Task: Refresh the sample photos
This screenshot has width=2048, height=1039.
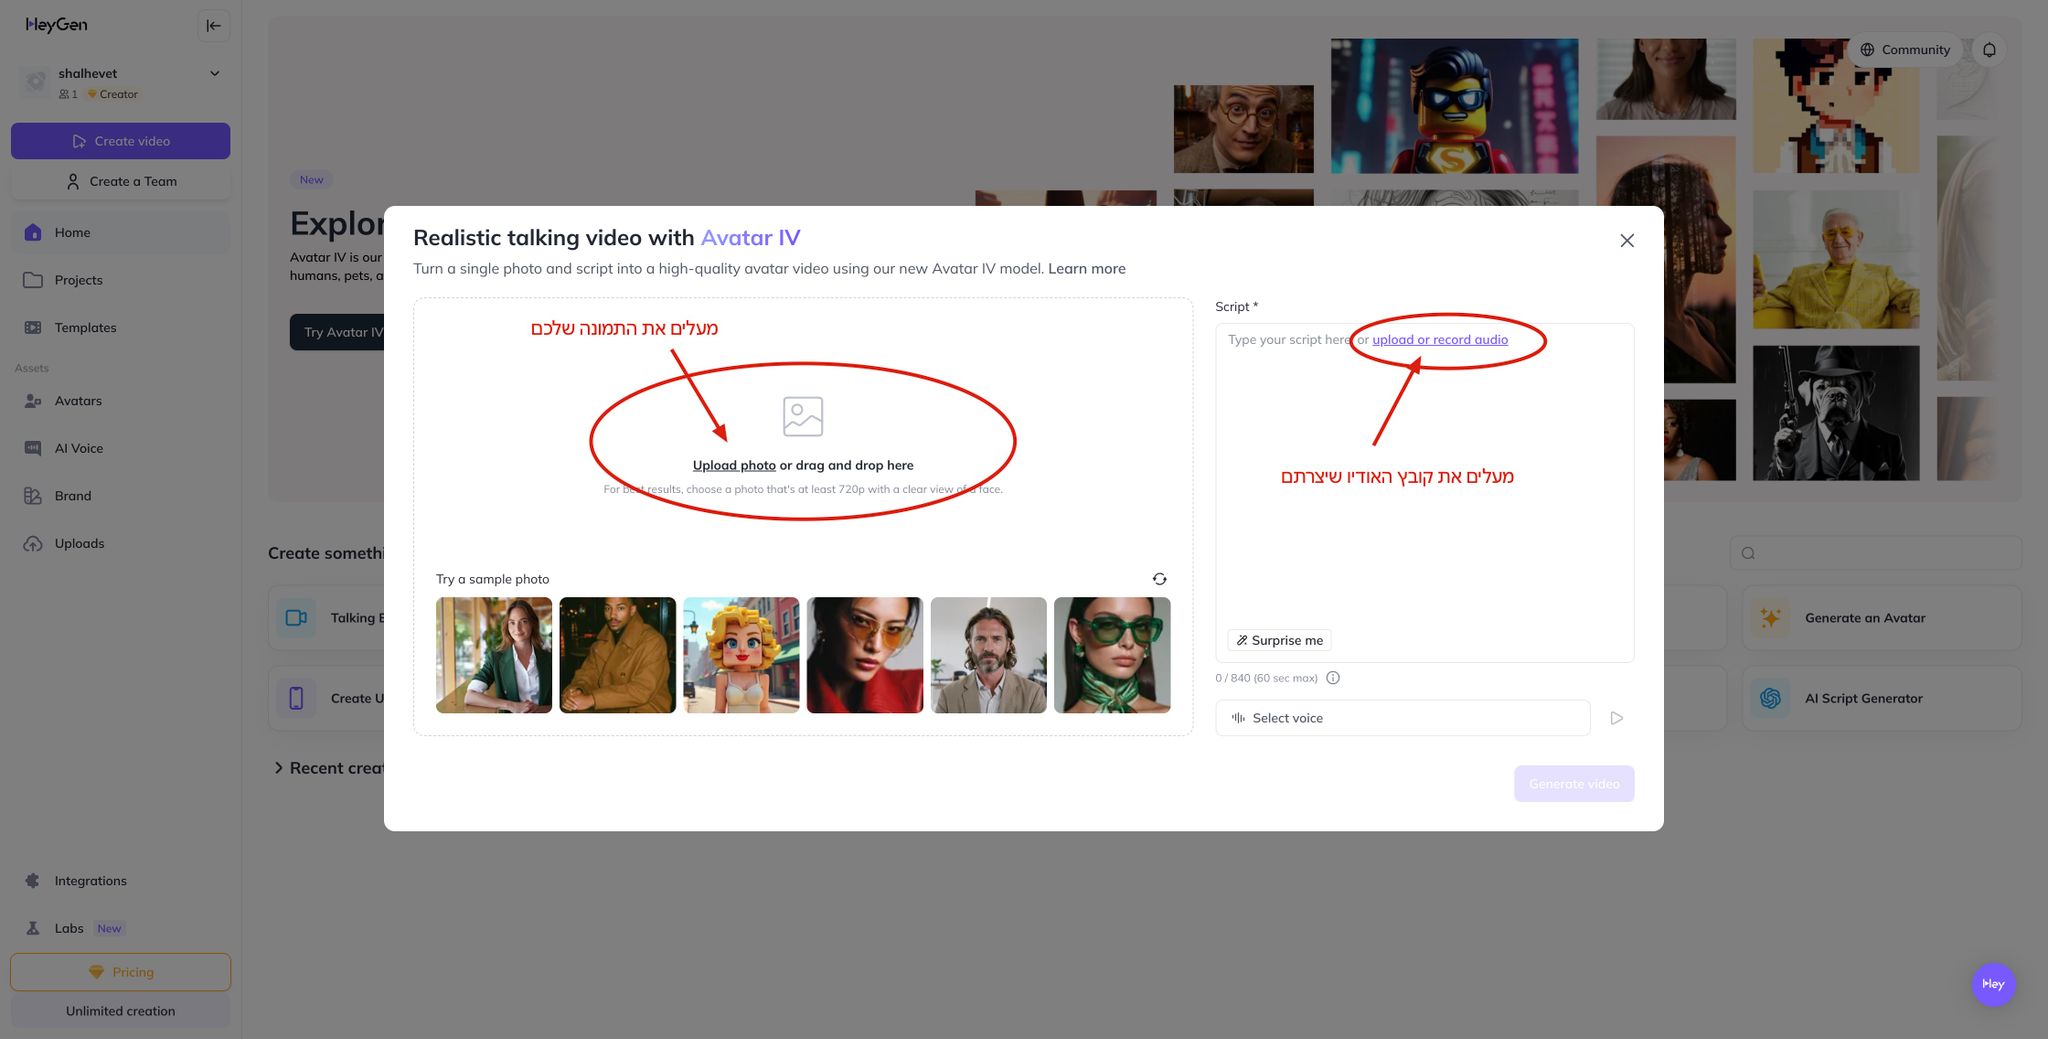Action: pos(1159,579)
